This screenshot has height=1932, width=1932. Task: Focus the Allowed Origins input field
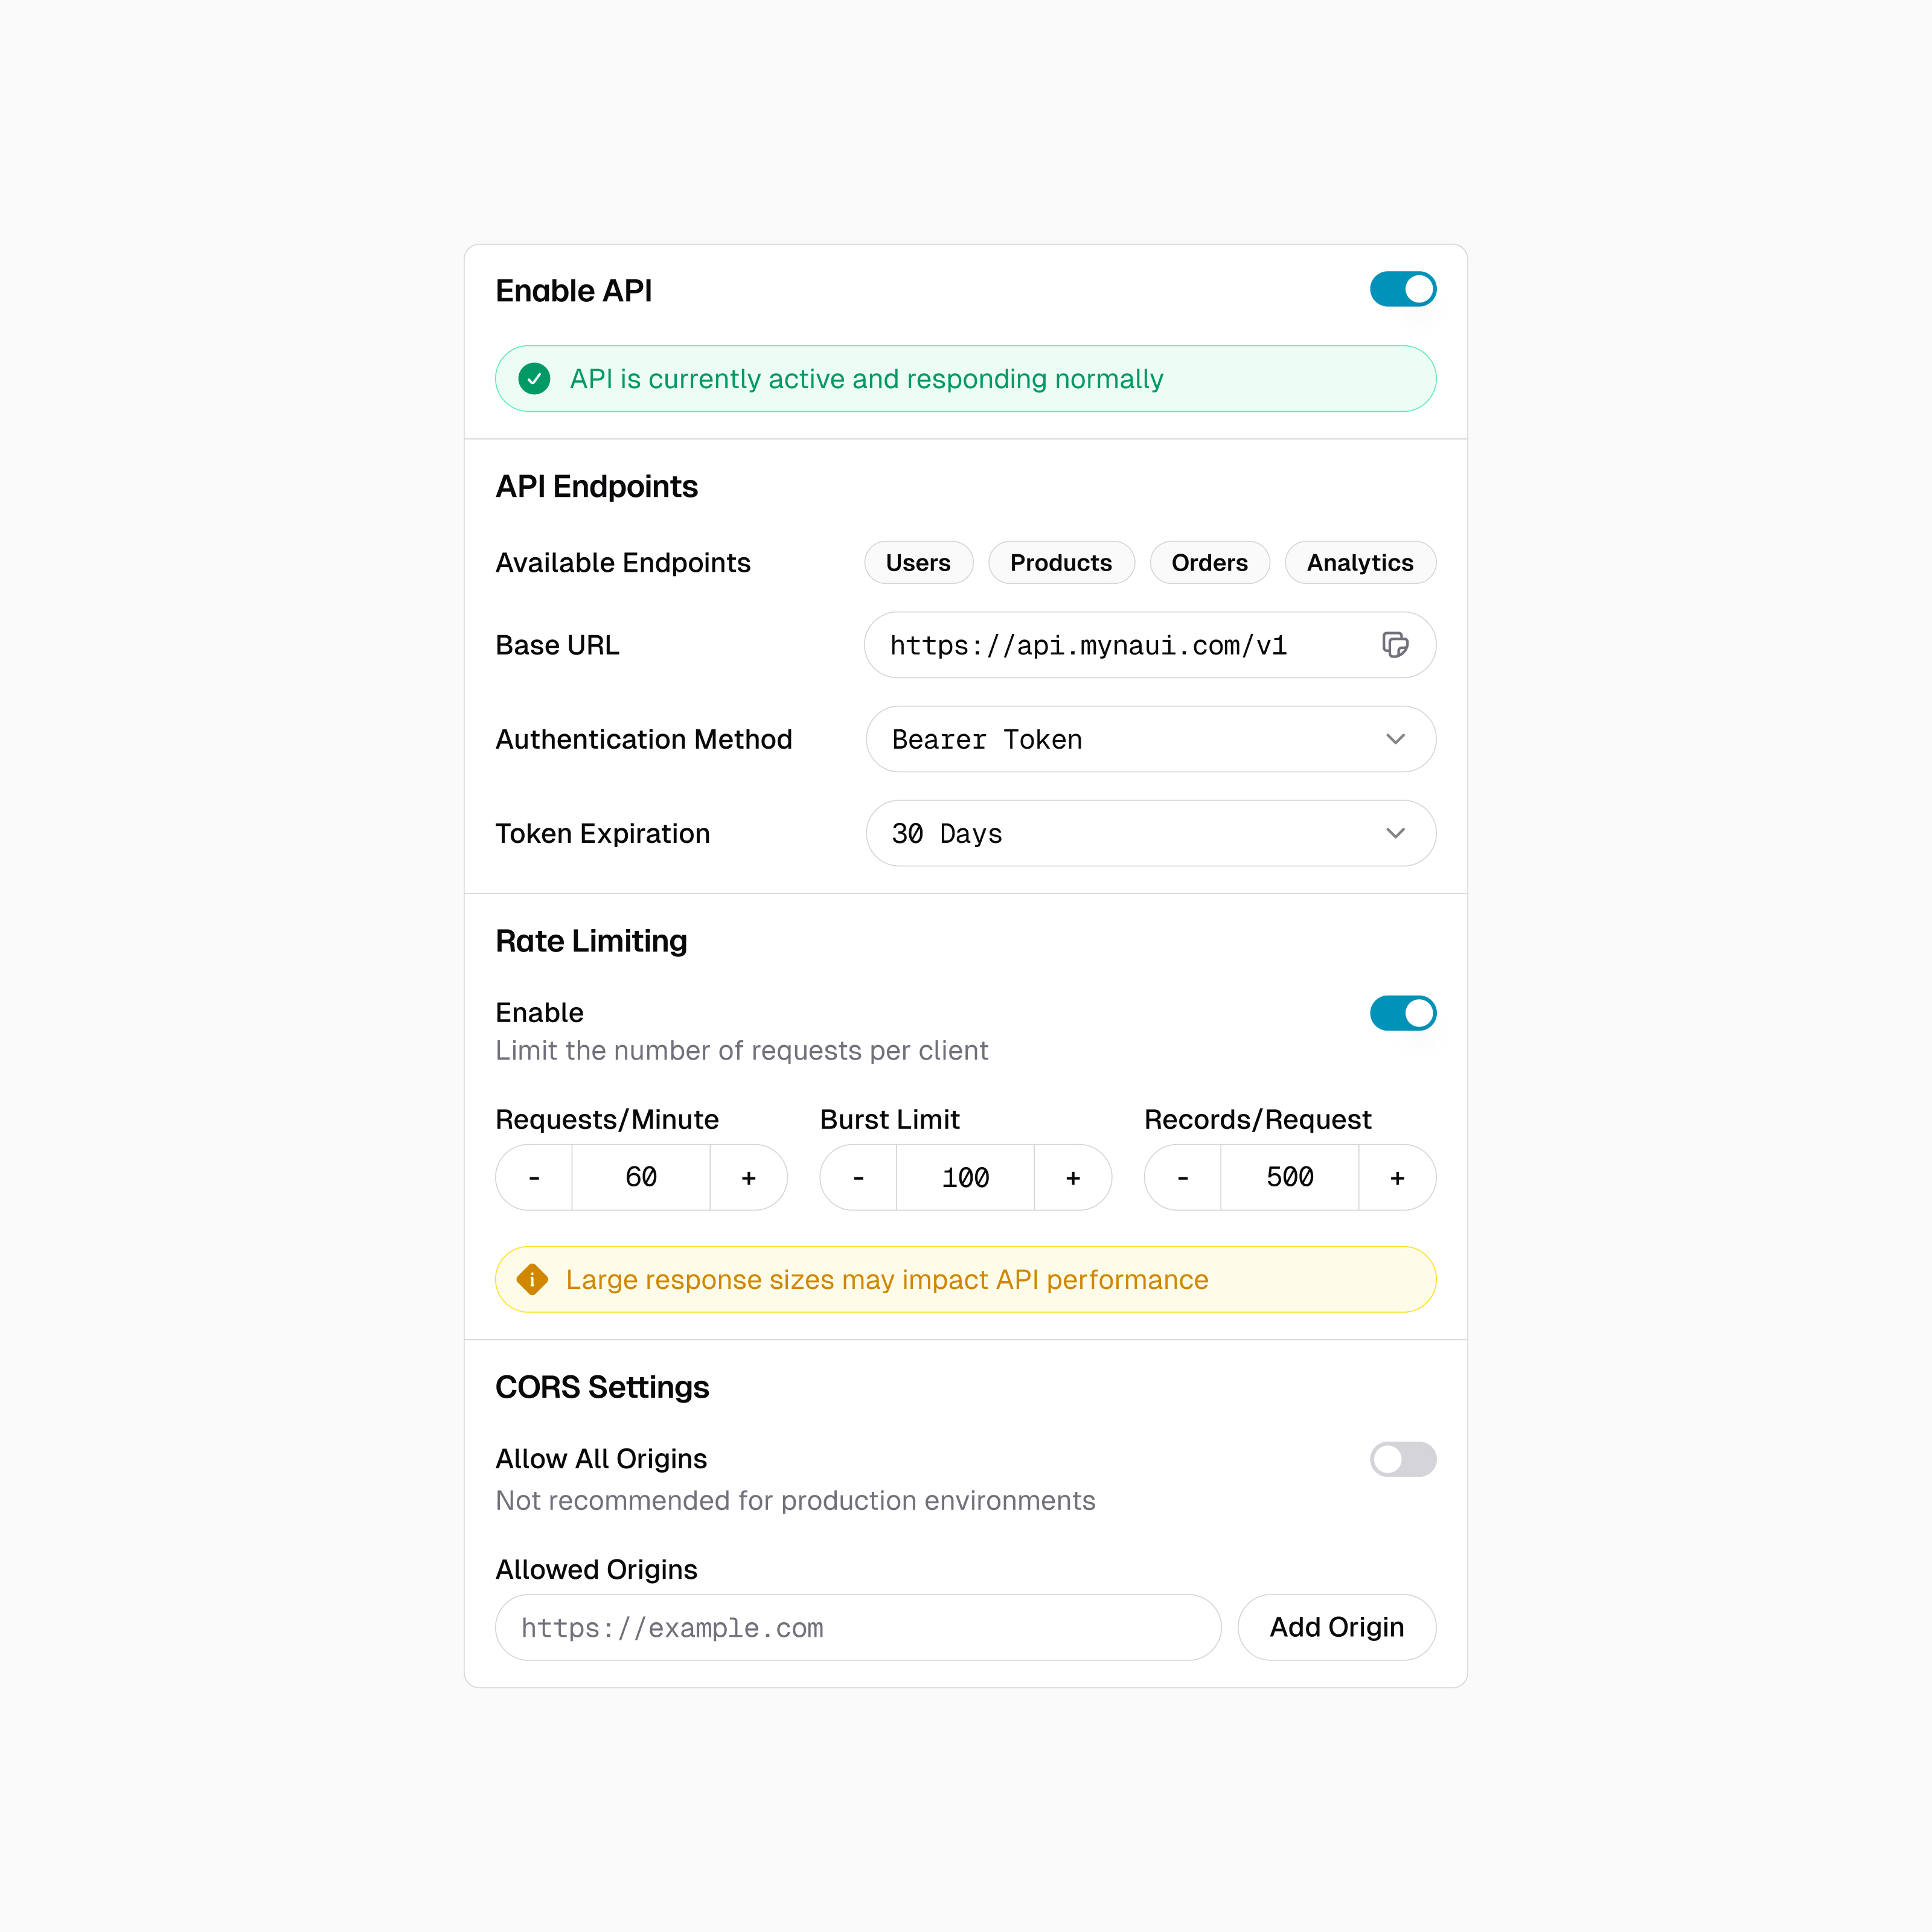(857, 1627)
